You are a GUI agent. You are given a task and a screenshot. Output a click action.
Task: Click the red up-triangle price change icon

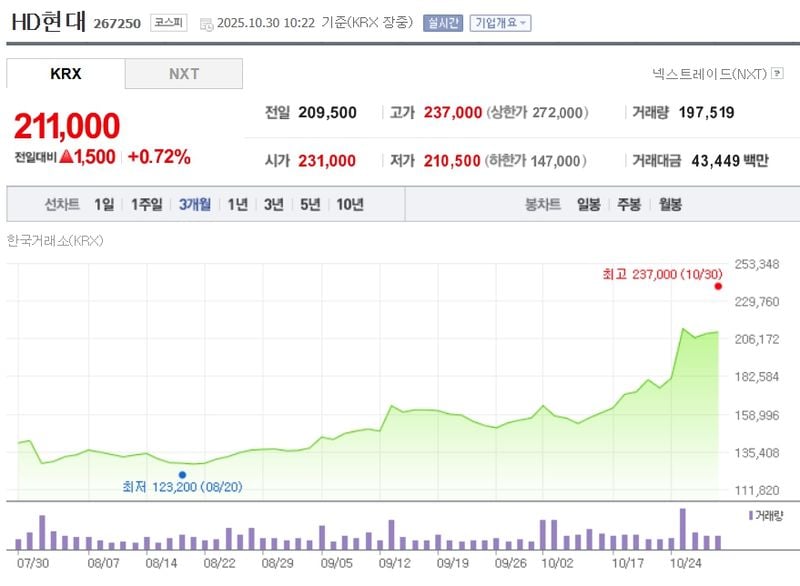coord(67,157)
